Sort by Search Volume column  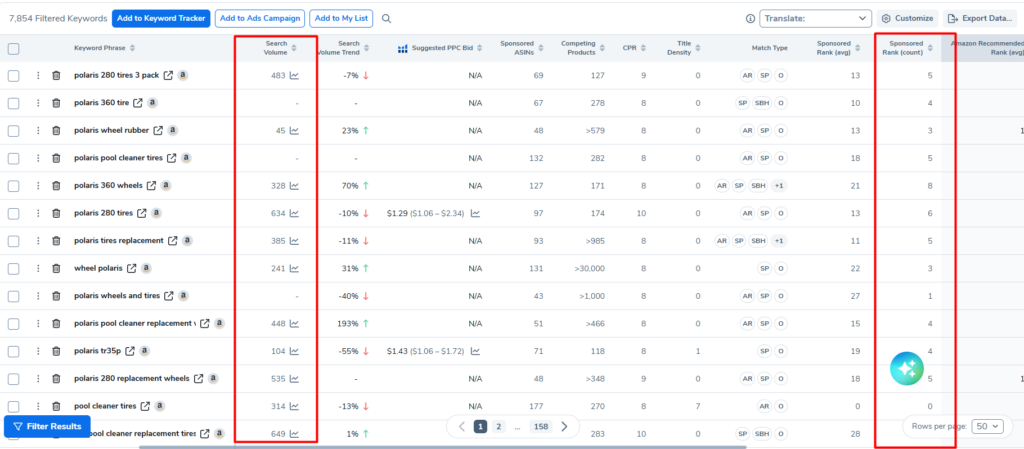pyautogui.click(x=294, y=48)
